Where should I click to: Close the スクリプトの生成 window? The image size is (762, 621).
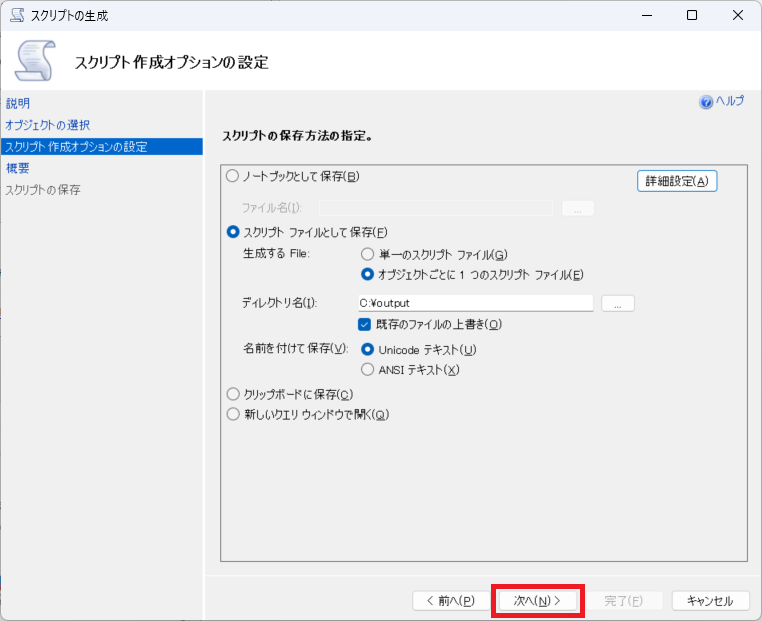(738, 16)
